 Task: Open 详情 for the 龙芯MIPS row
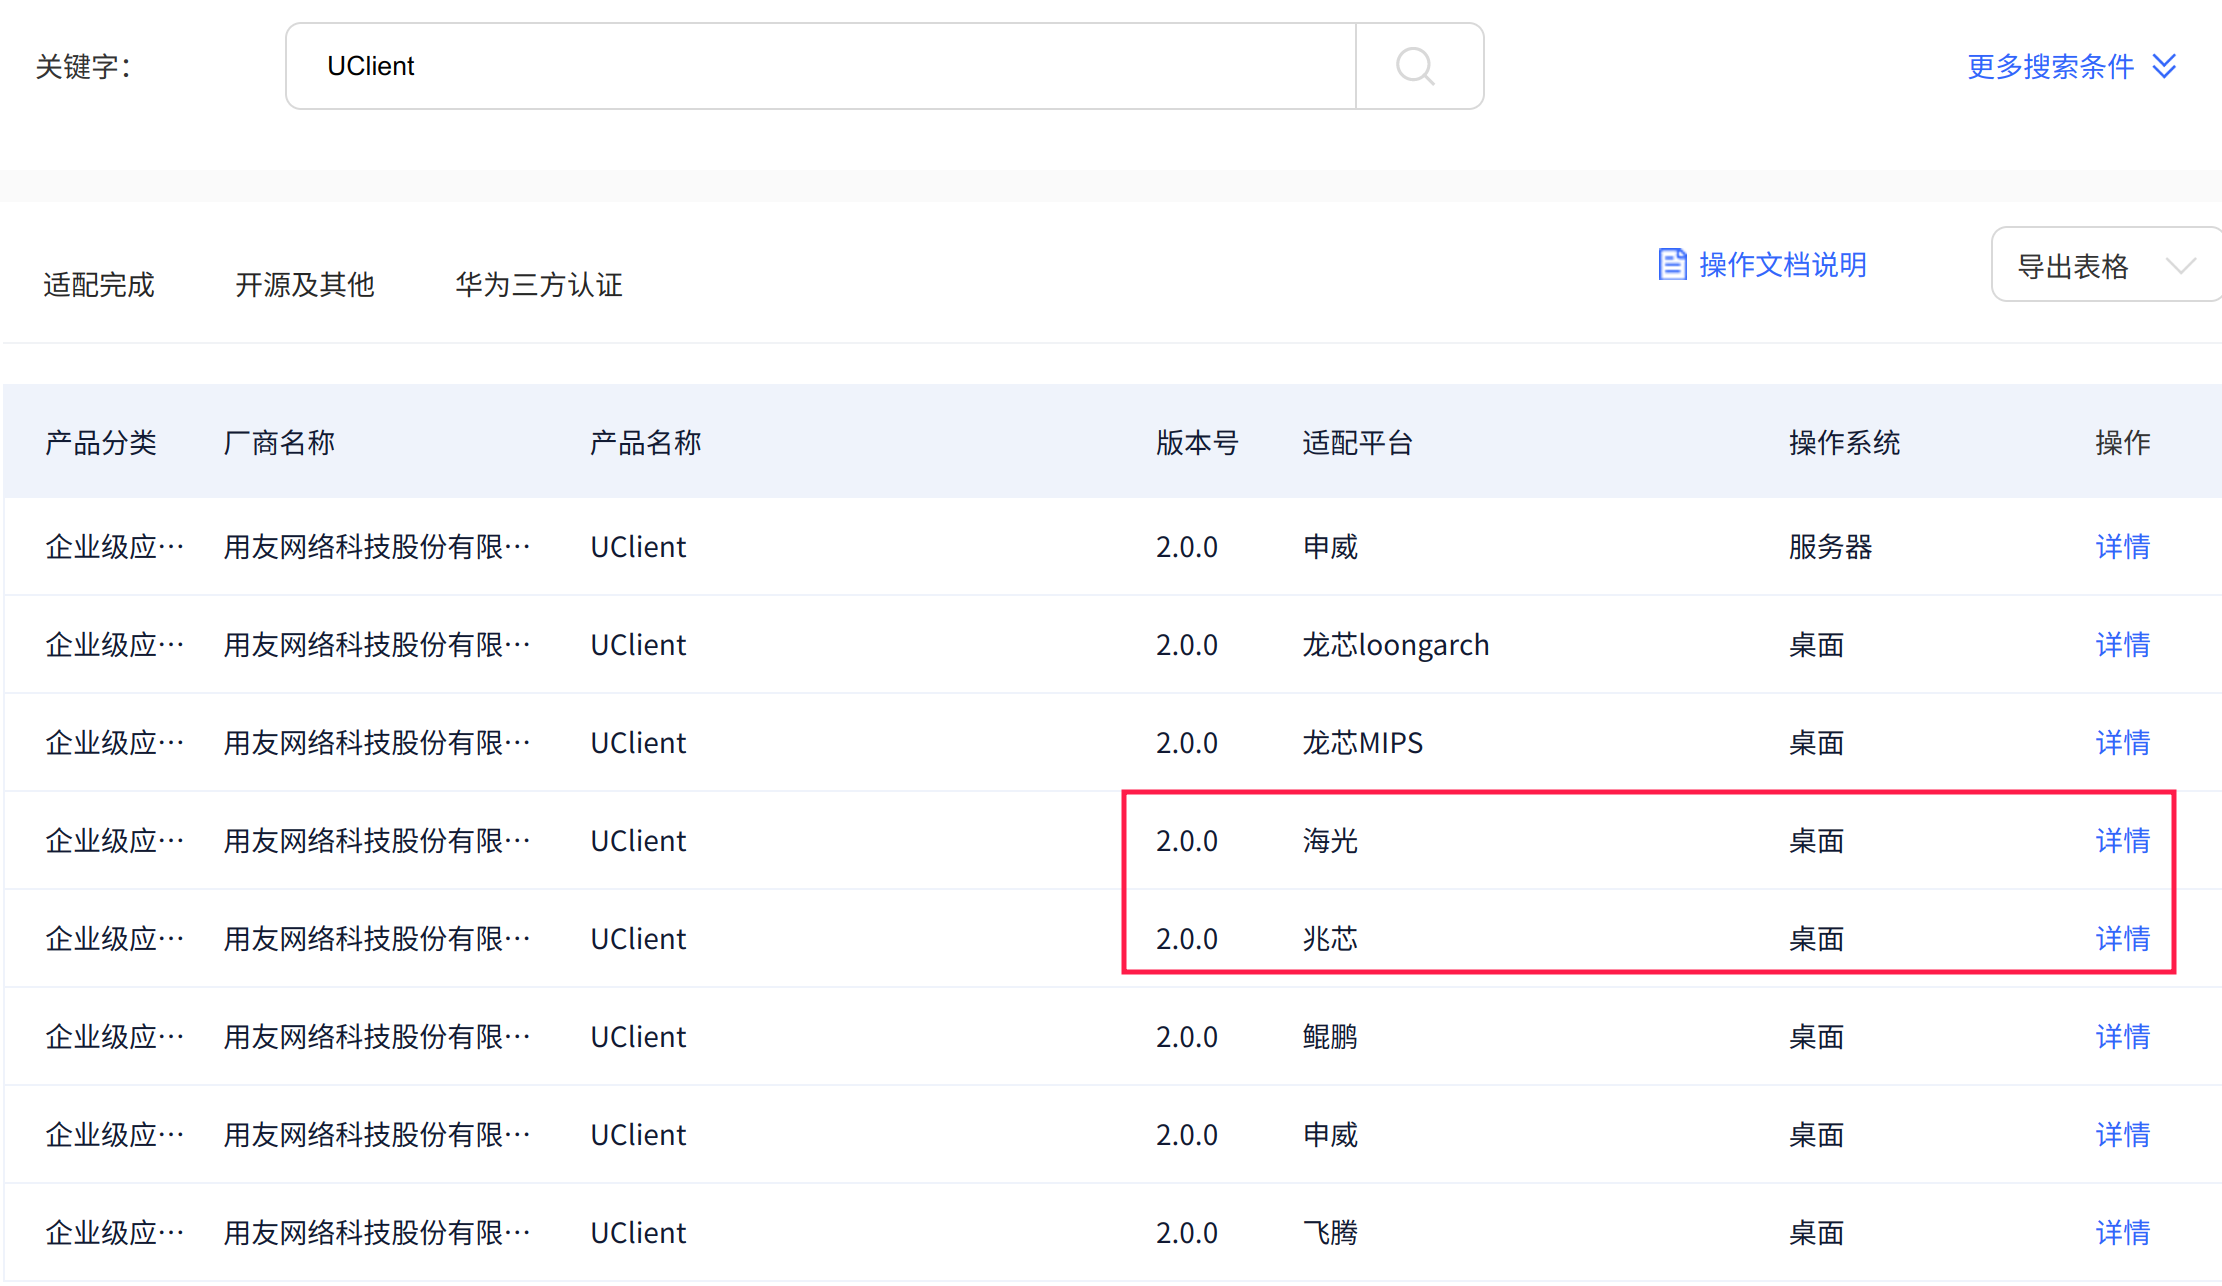coord(2123,743)
